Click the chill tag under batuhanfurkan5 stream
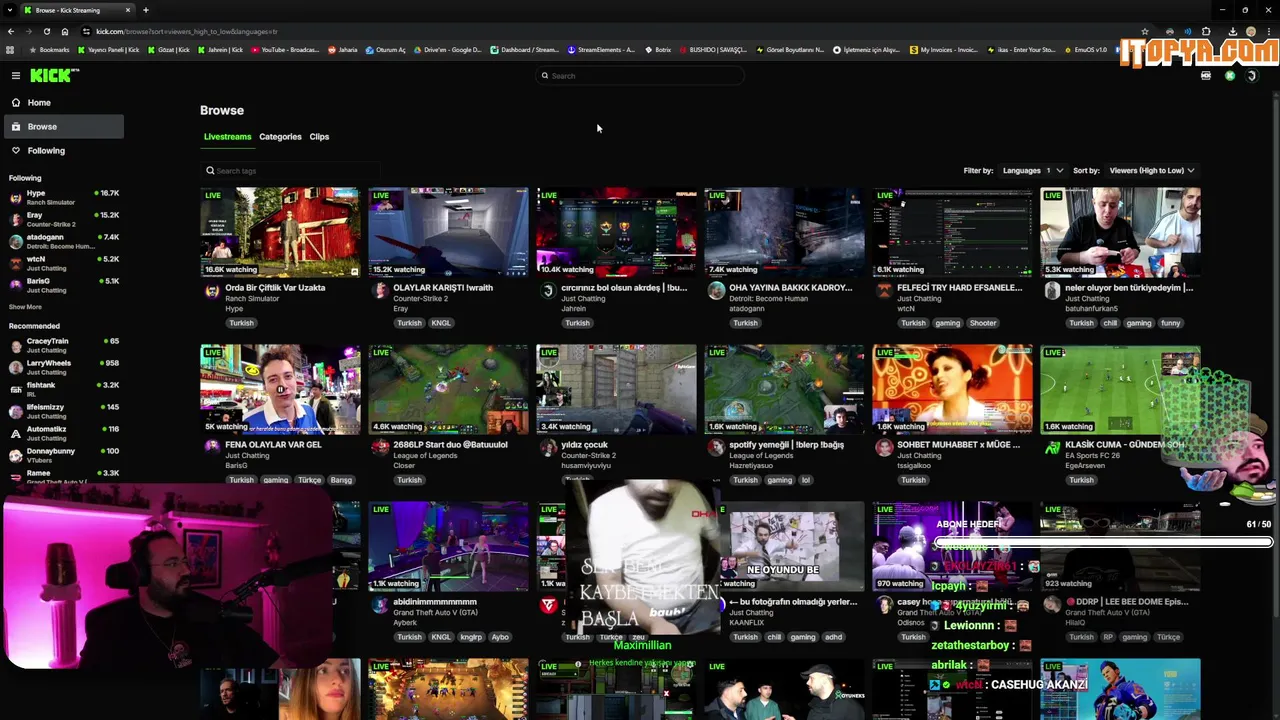The width and height of the screenshot is (1280, 720). [1110, 323]
